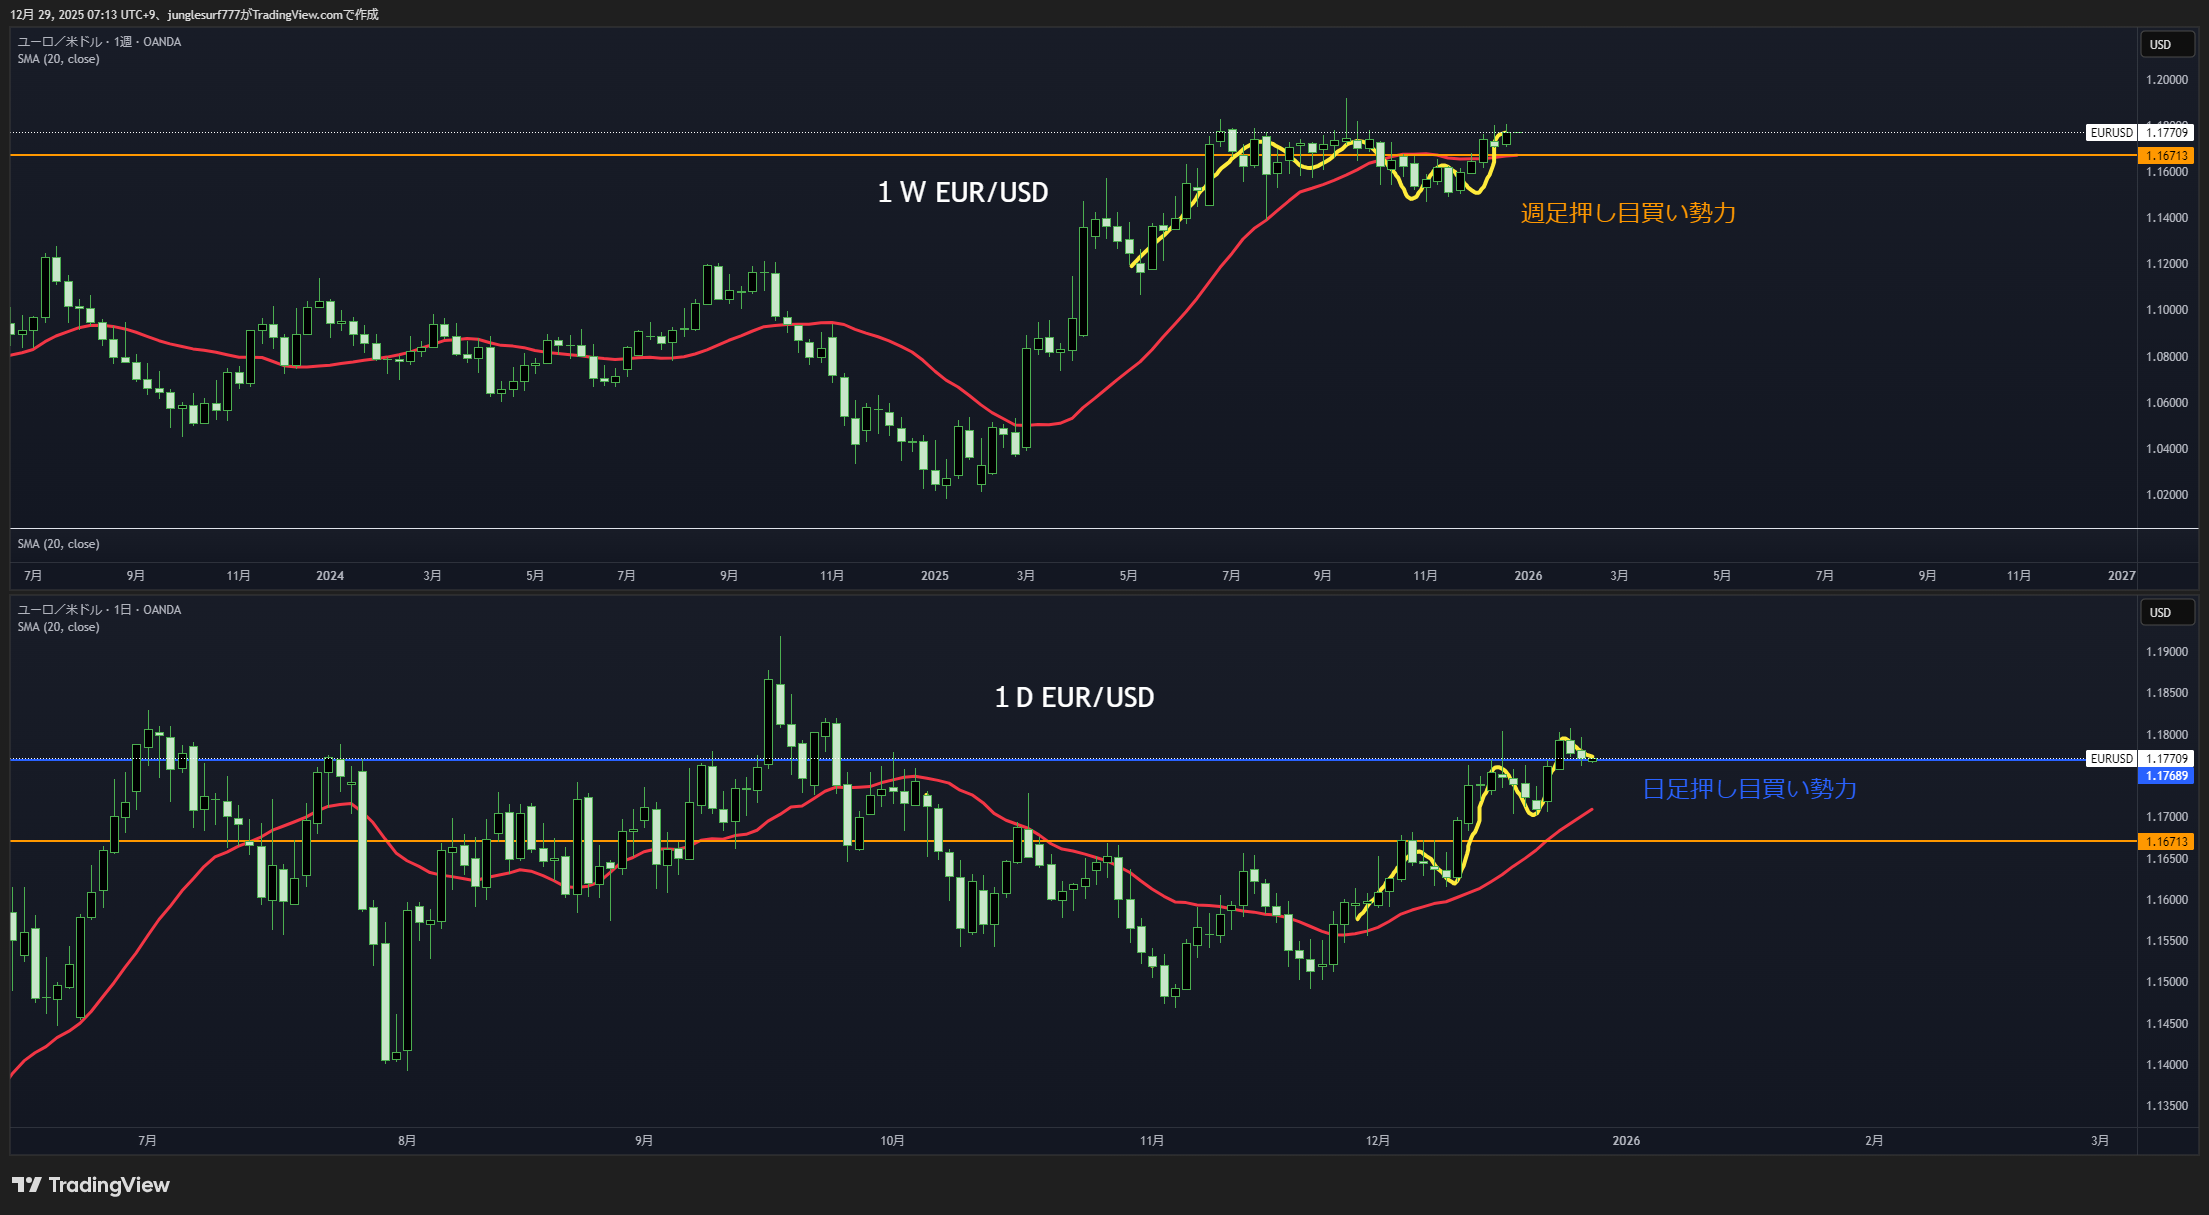Click the ユーロ/米ドル 1週 OANDA symbol title

coord(99,42)
